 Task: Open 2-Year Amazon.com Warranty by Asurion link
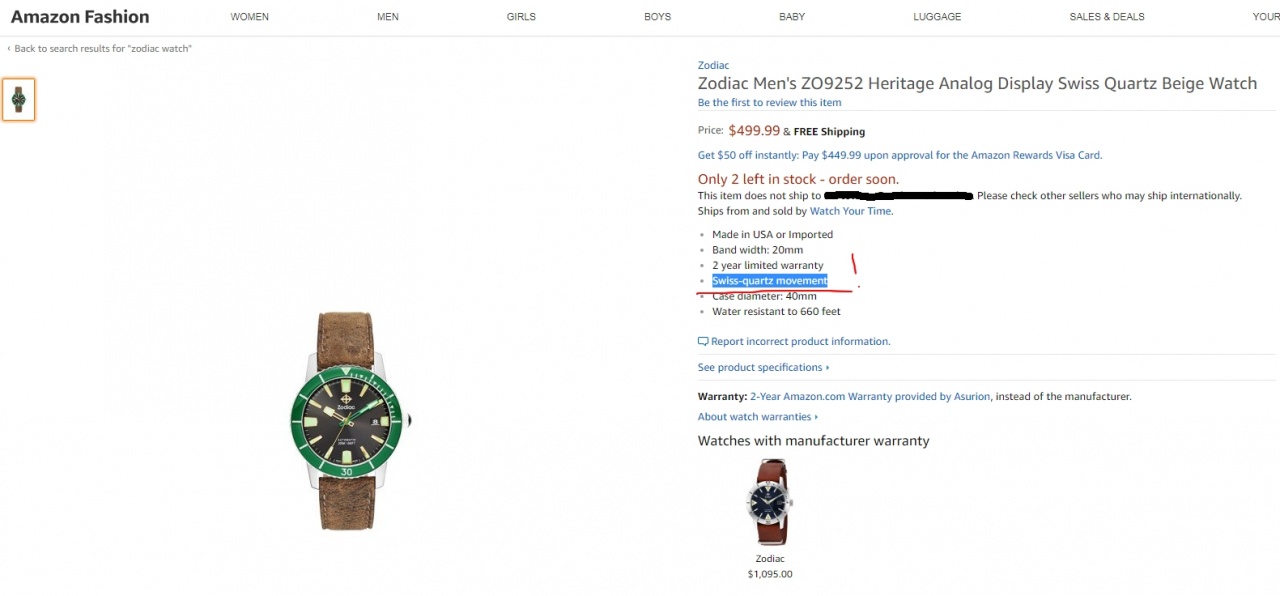coord(869,397)
